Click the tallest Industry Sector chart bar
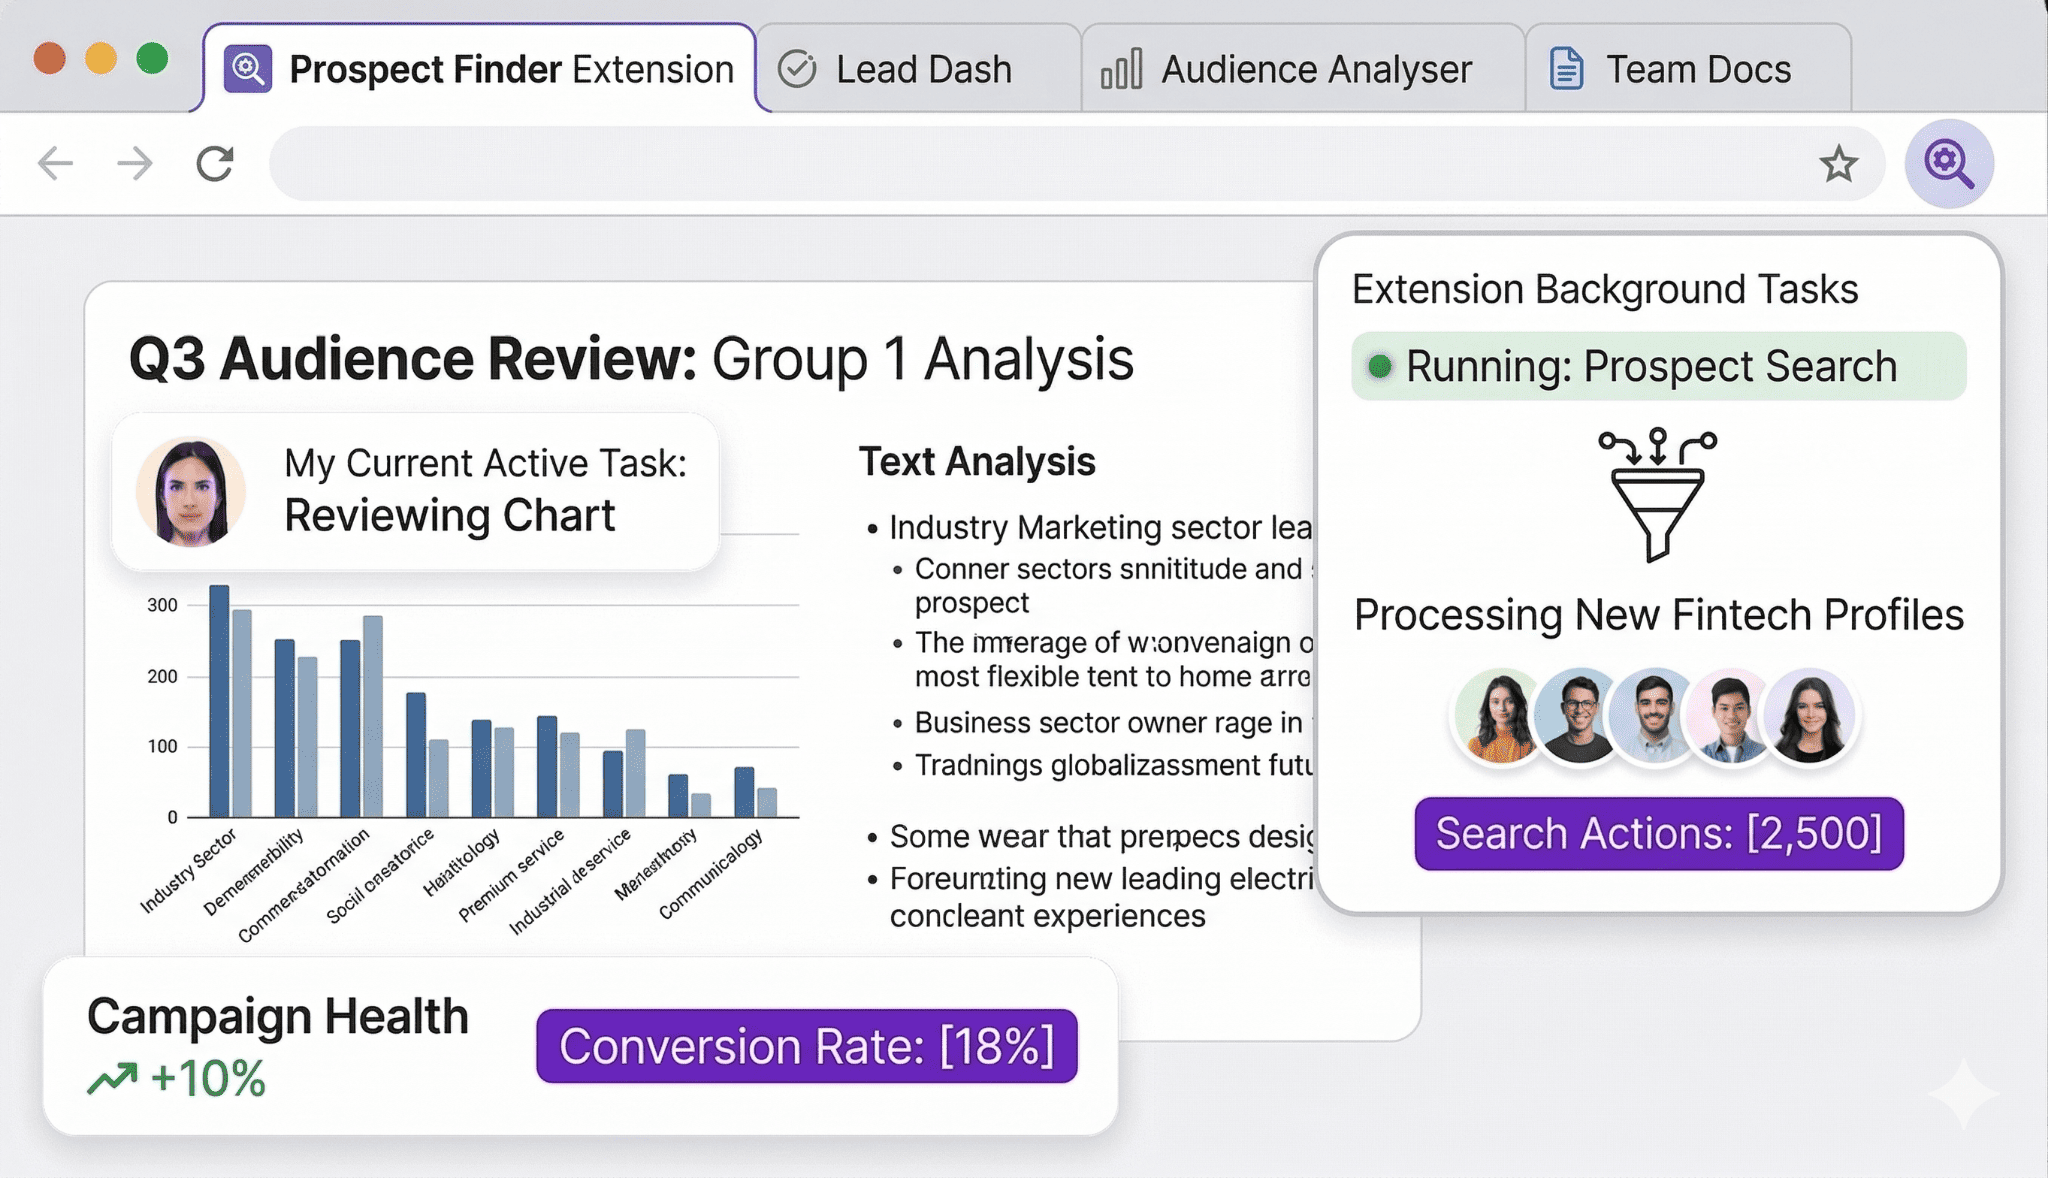Viewport: 2048px width, 1178px height. tap(219, 700)
